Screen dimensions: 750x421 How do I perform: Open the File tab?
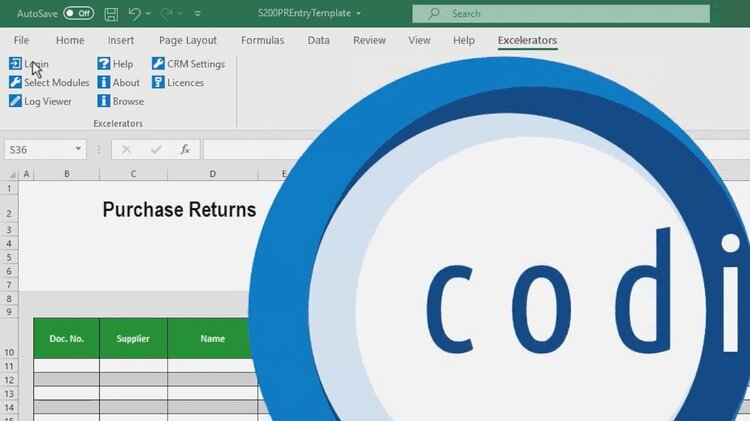[21, 40]
